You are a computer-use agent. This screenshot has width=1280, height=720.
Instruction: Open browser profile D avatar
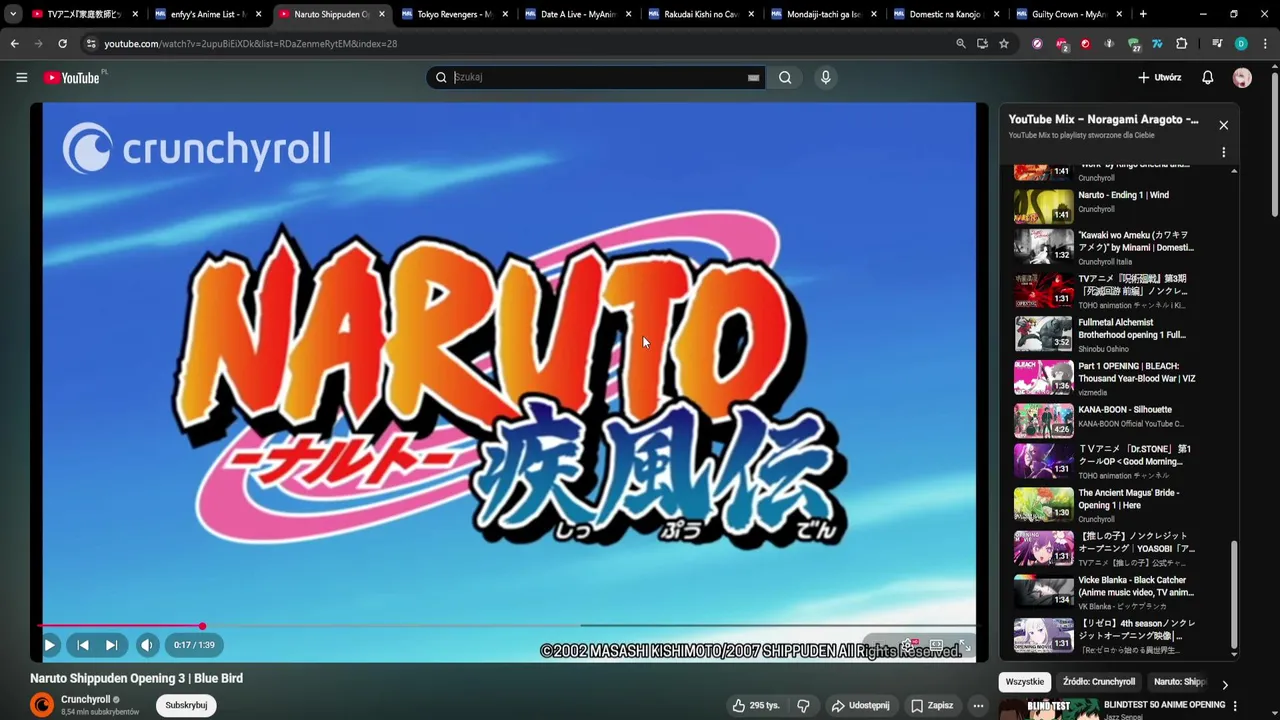click(1241, 44)
